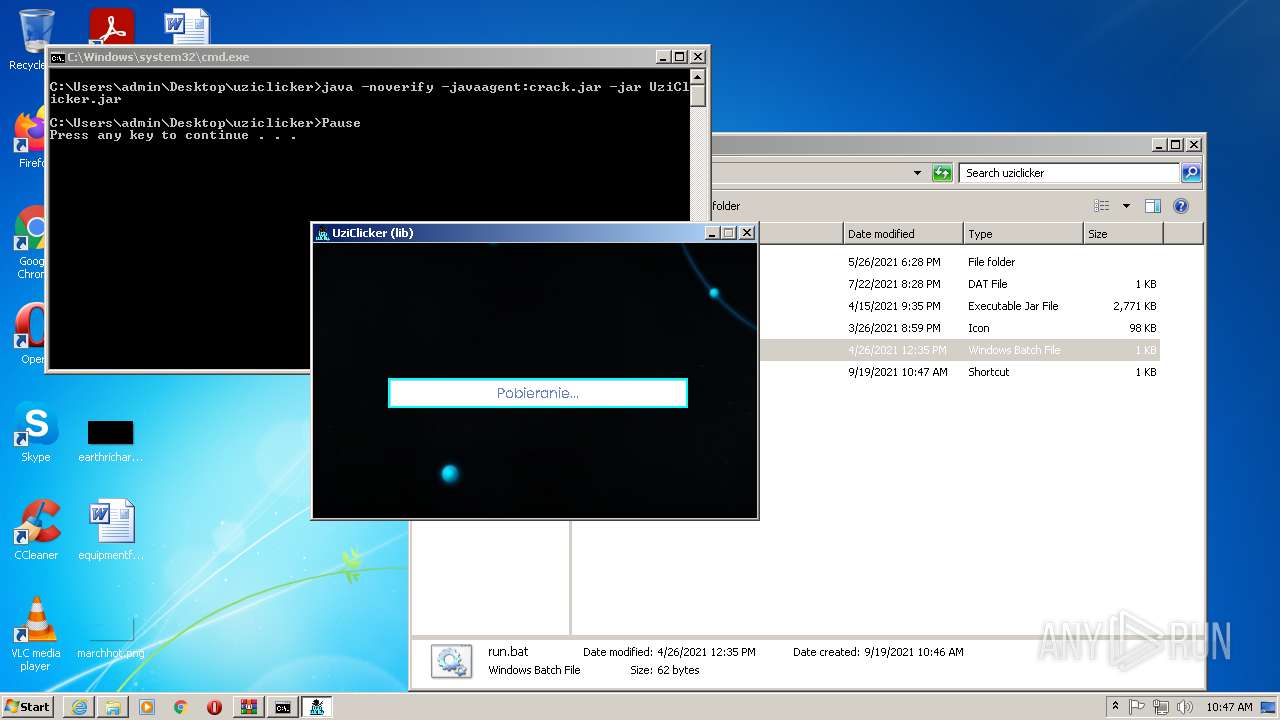Click run.bat icon in details pane
Viewport: 1280px width, 720px height.
pos(451,661)
